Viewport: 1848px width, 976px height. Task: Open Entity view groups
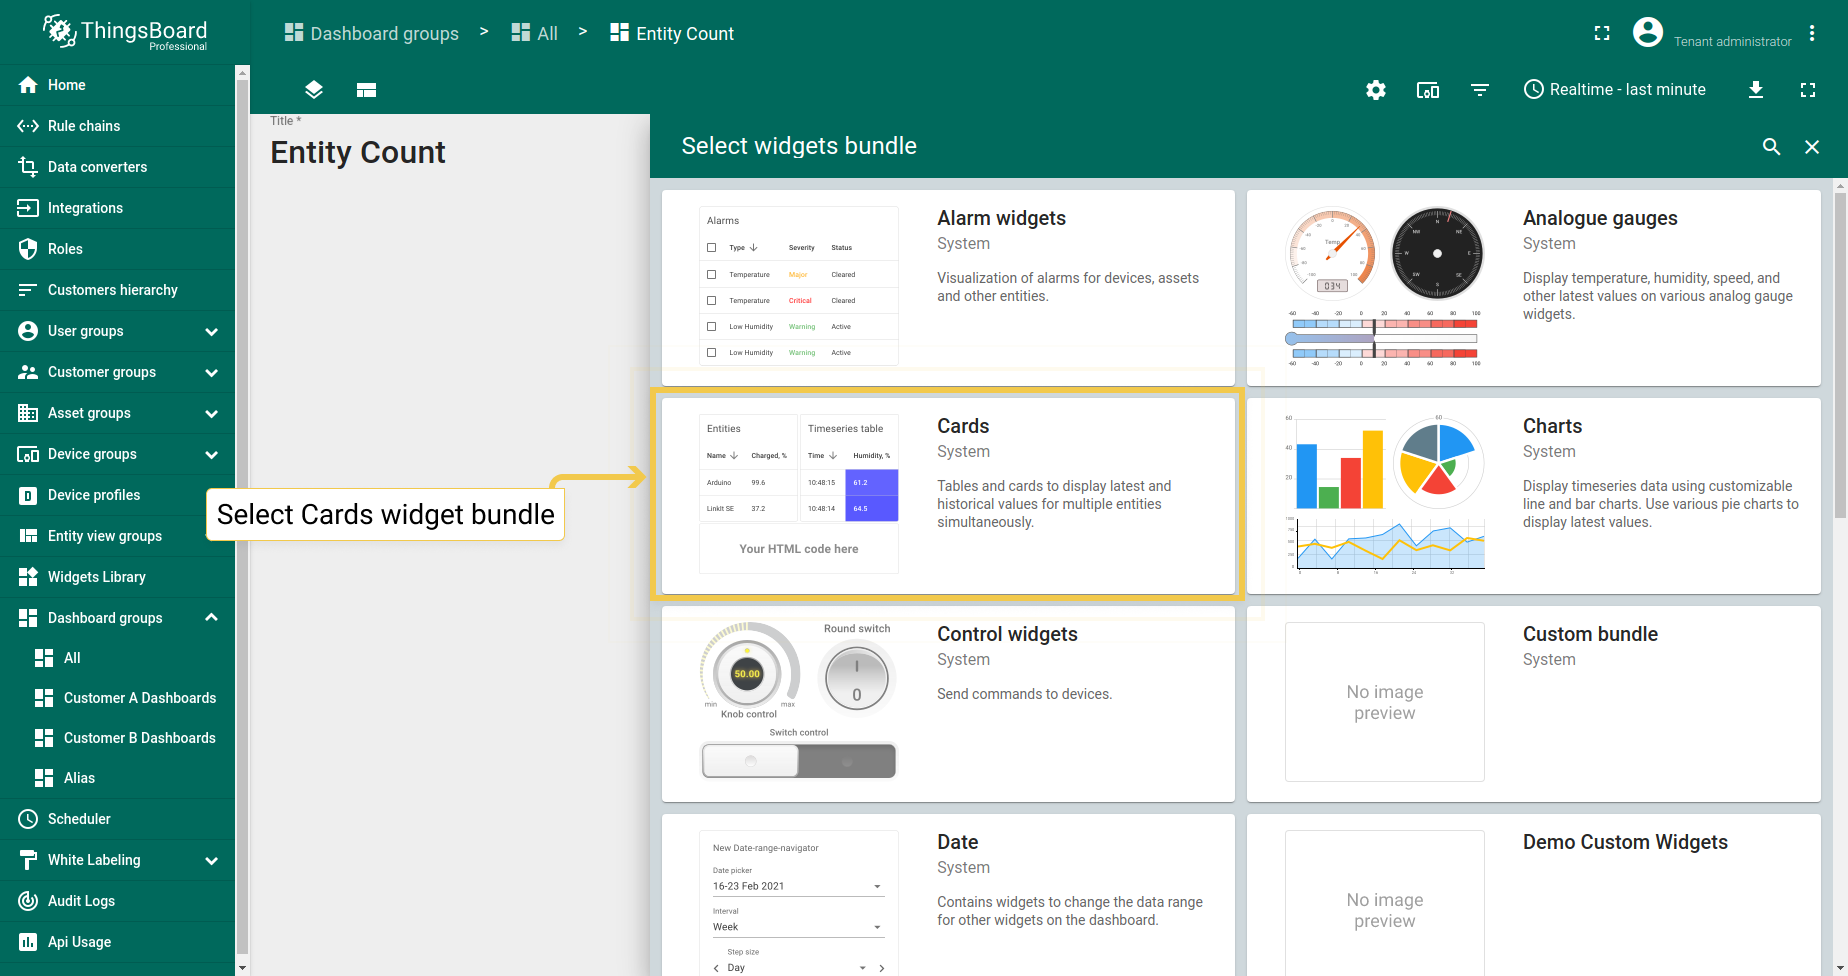coord(117,536)
